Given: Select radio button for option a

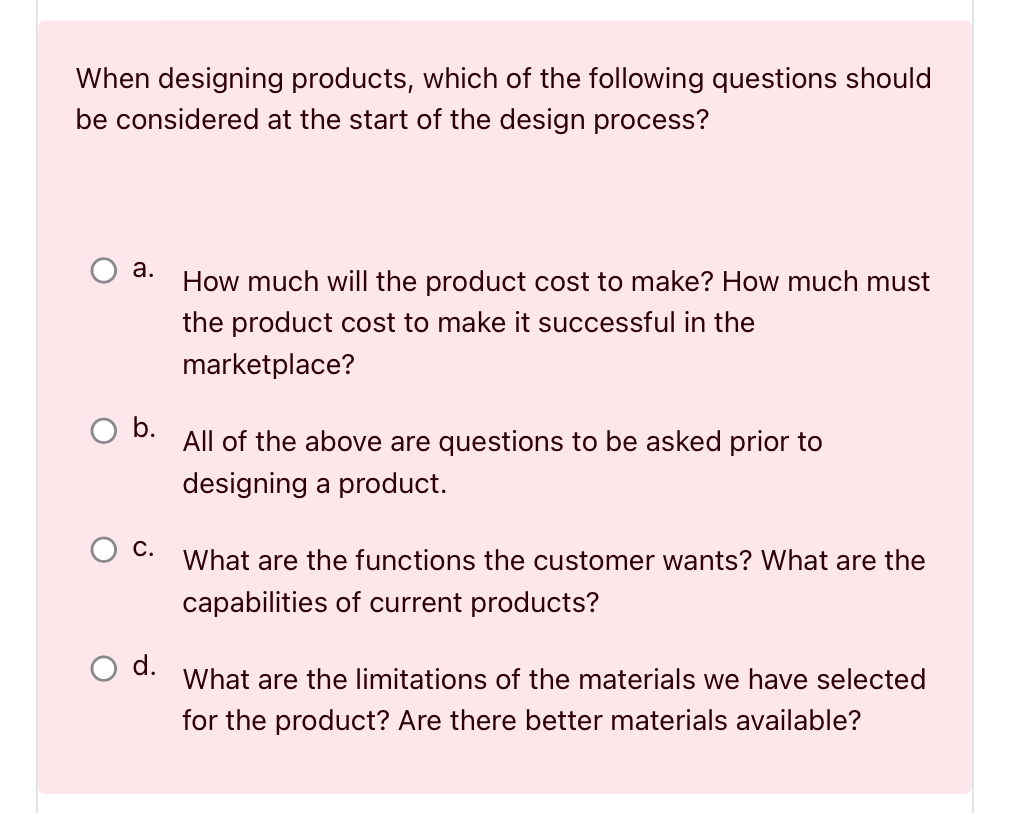Looking at the screenshot, I should [x=103, y=269].
